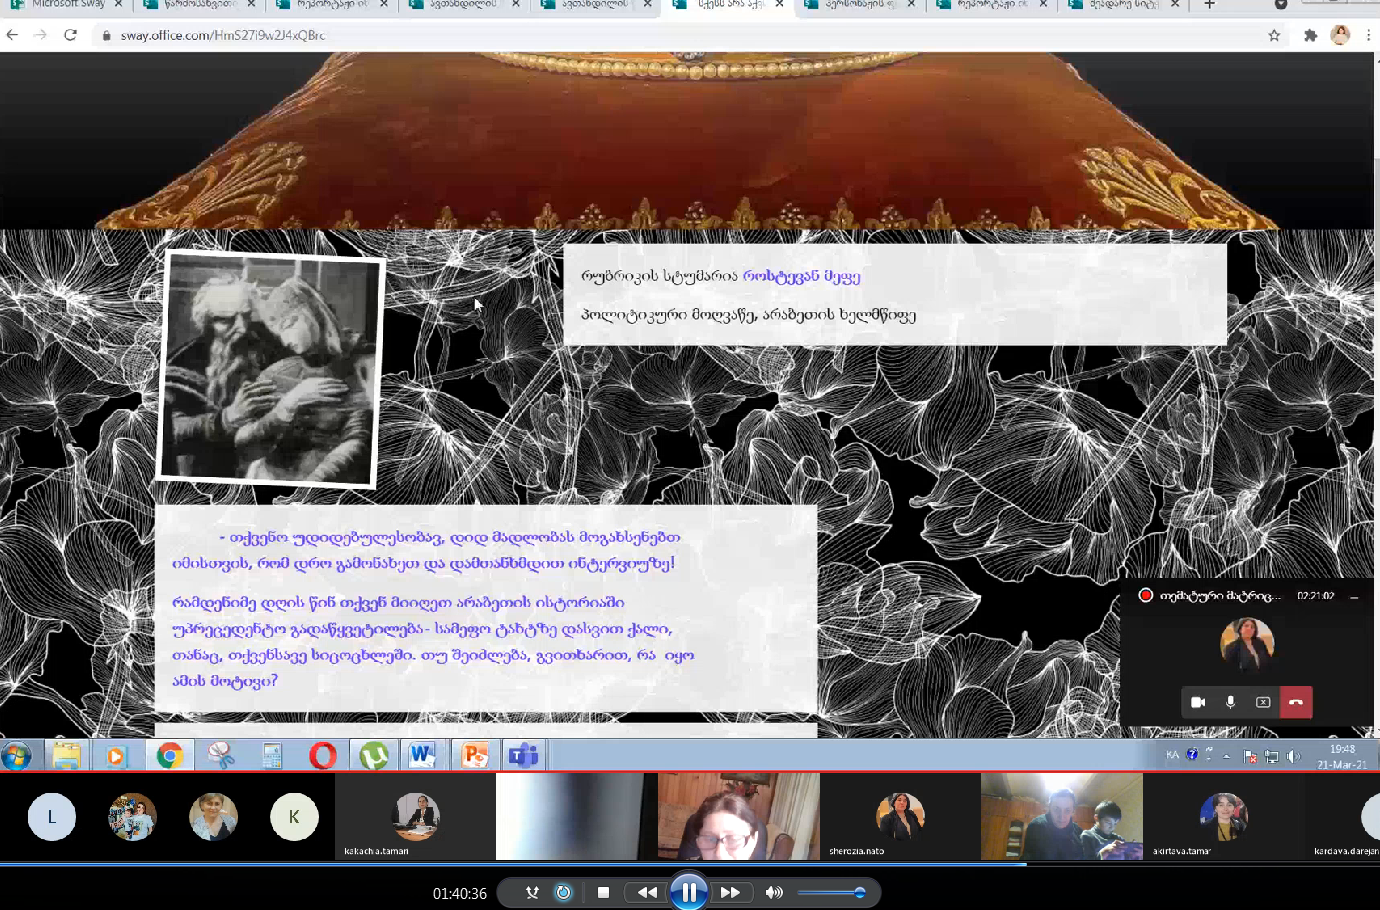
Task: Open the blue link in the rubric heading
Action: (x=801, y=276)
